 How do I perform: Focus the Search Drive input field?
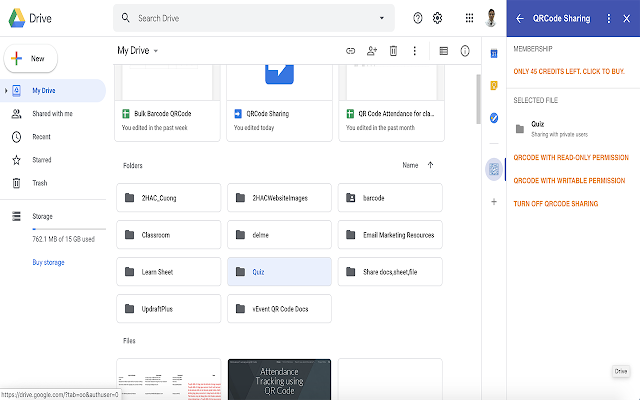[x=253, y=18]
